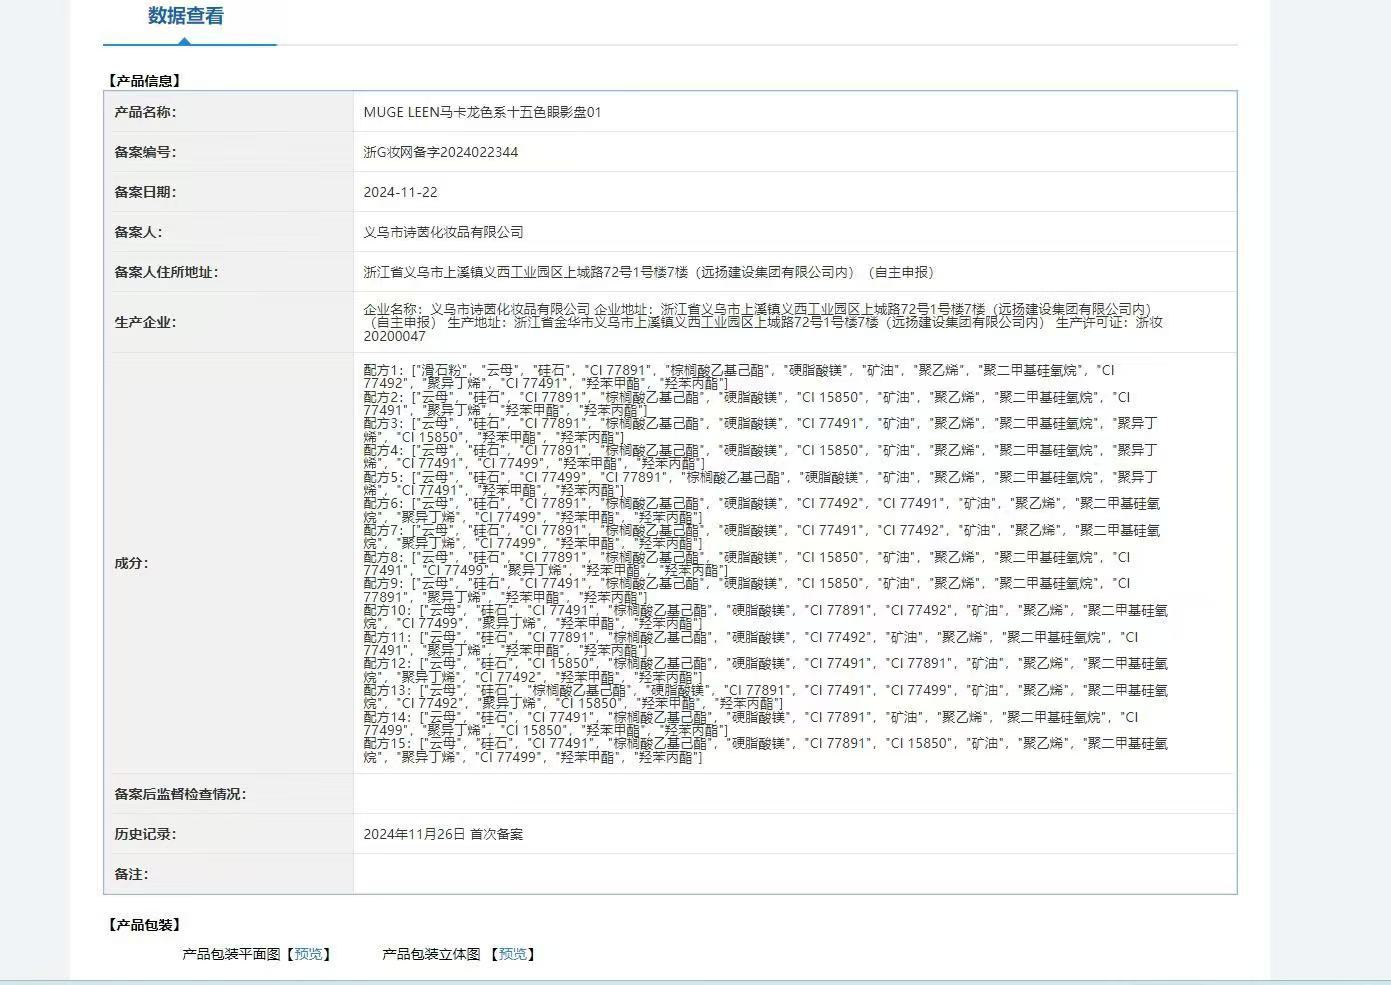Click the 产品包装立体图 label text
This screenshot has height=985, width=1391.
(431, 954)
